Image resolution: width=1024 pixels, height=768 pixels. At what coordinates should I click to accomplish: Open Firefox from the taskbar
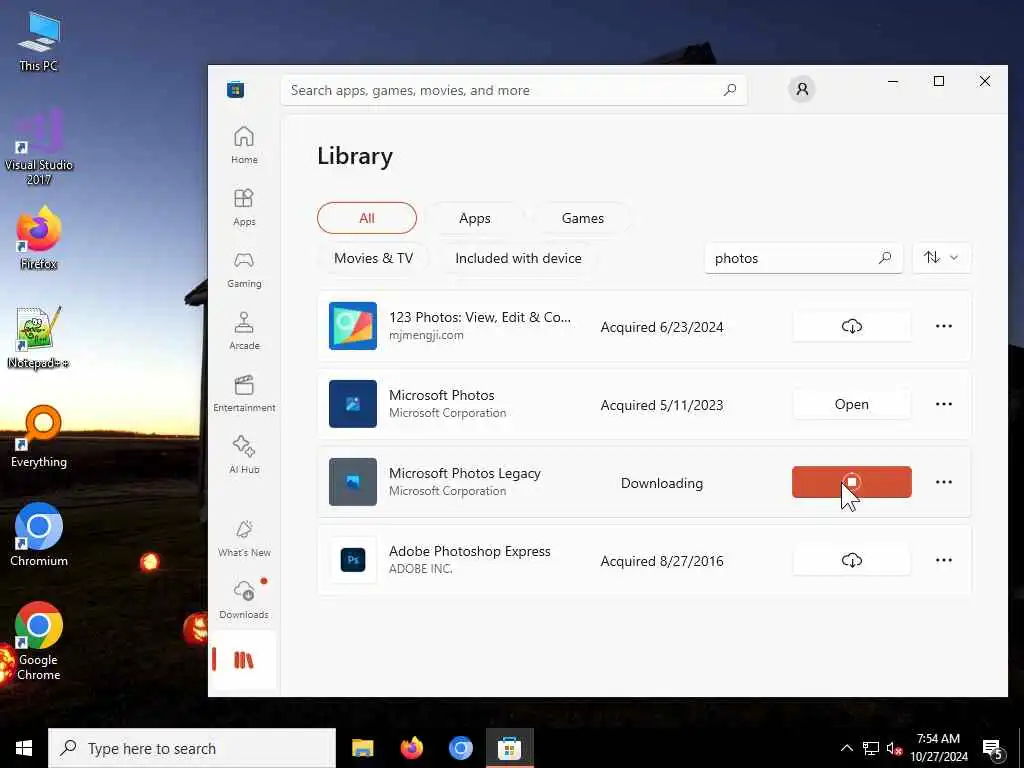coord(411,748)
